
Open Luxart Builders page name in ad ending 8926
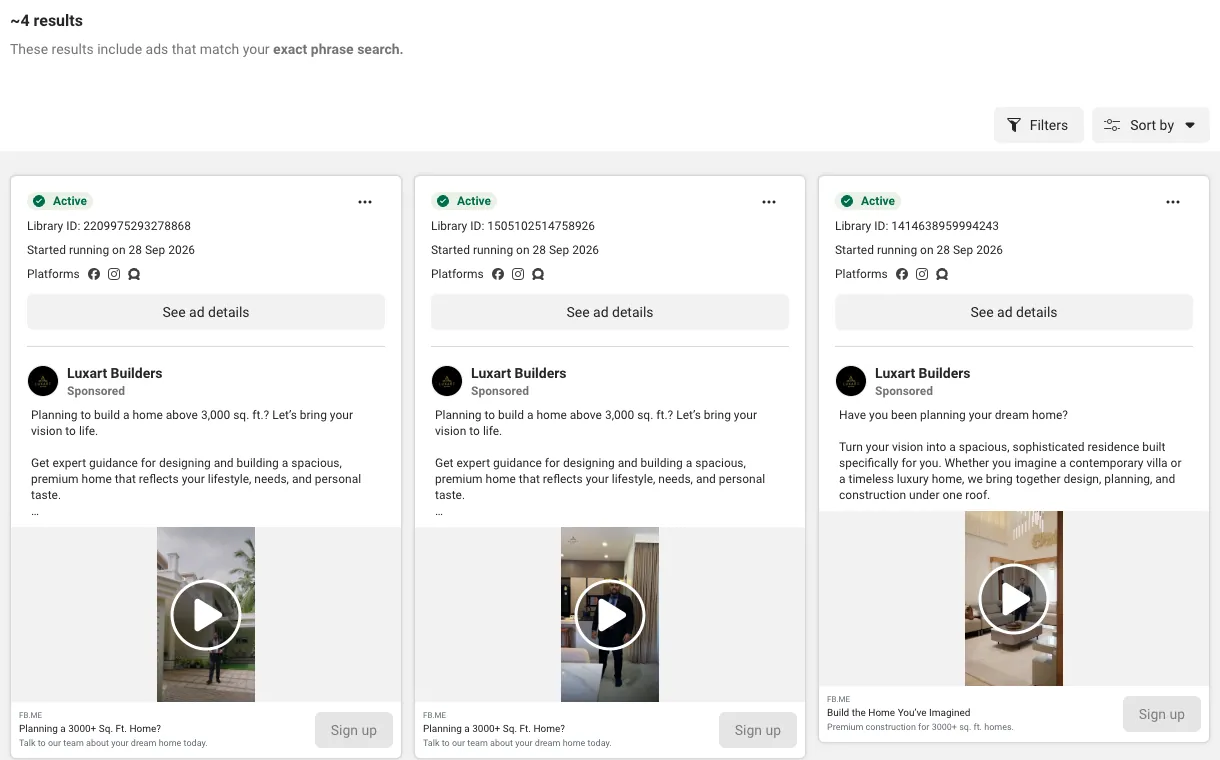(x=519, y=373)
